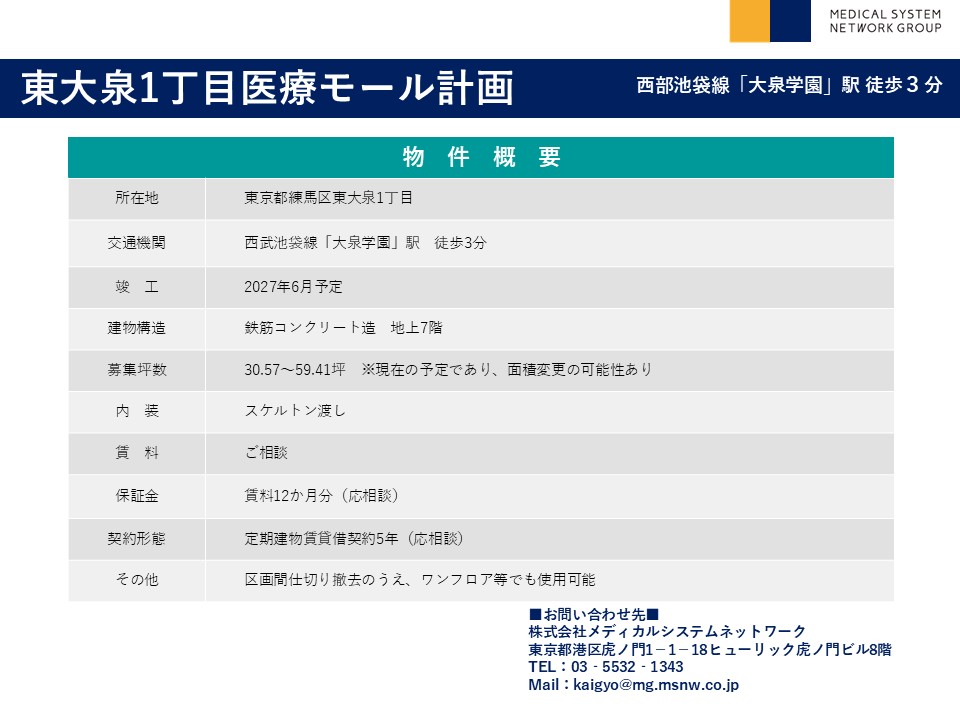Click the address 東京都練馬区東大泉1丁目

click(x=328, y=198)
